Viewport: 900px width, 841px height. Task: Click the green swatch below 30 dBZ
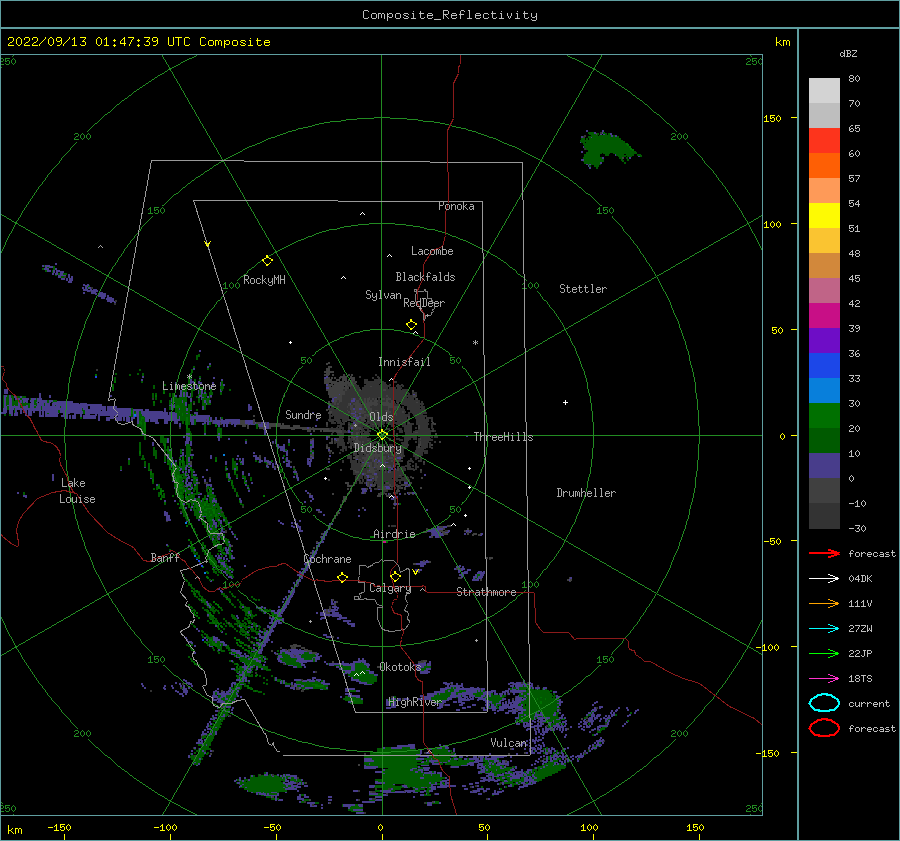(x=824, y=415)
